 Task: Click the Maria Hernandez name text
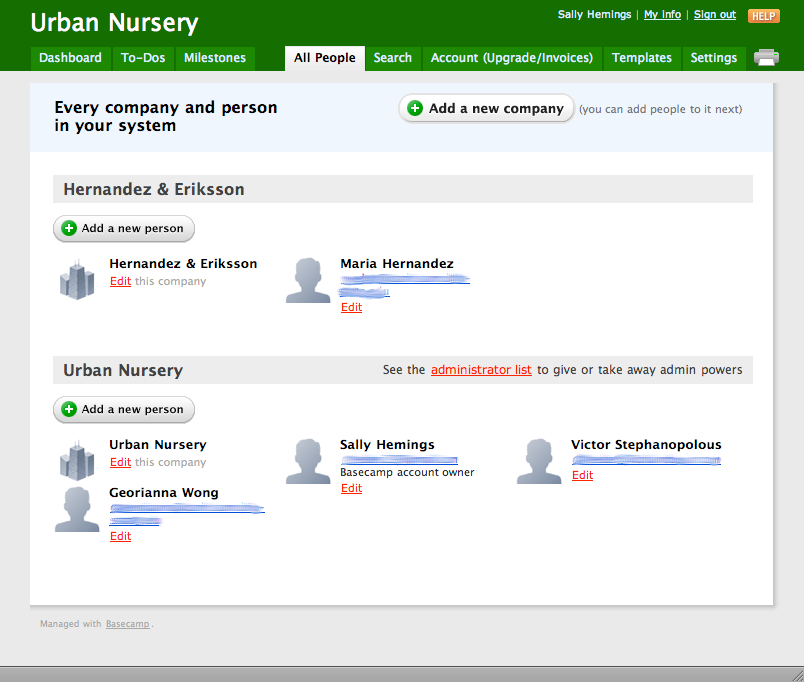[x=397, y=264]
